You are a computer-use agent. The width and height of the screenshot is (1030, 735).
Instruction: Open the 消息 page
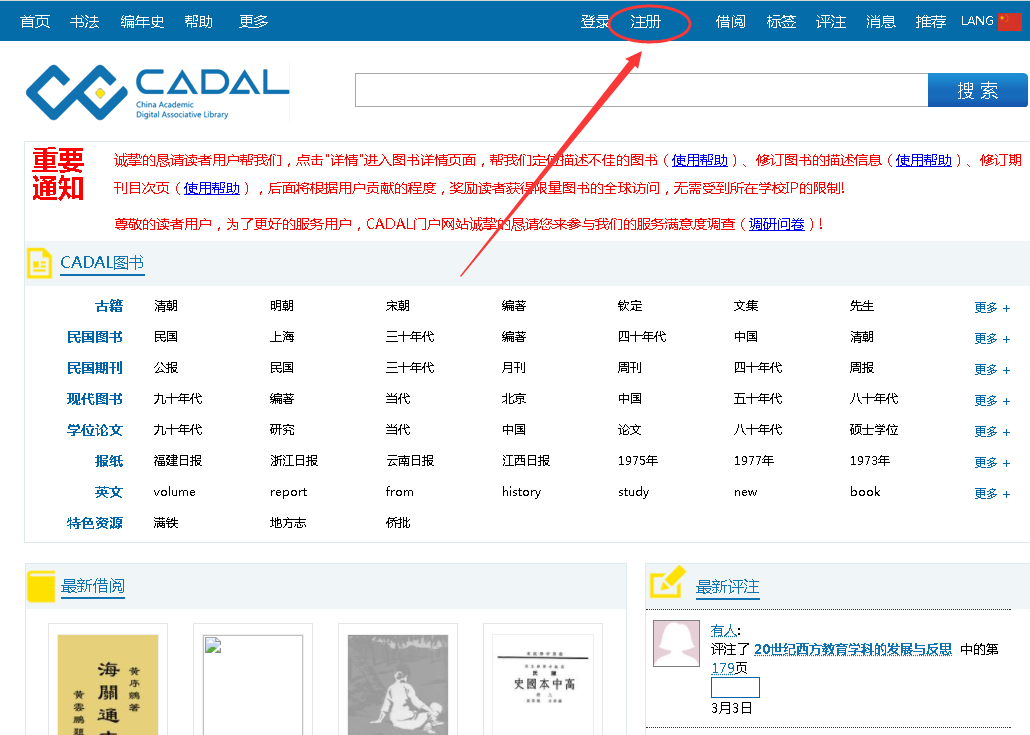point(881,22)
